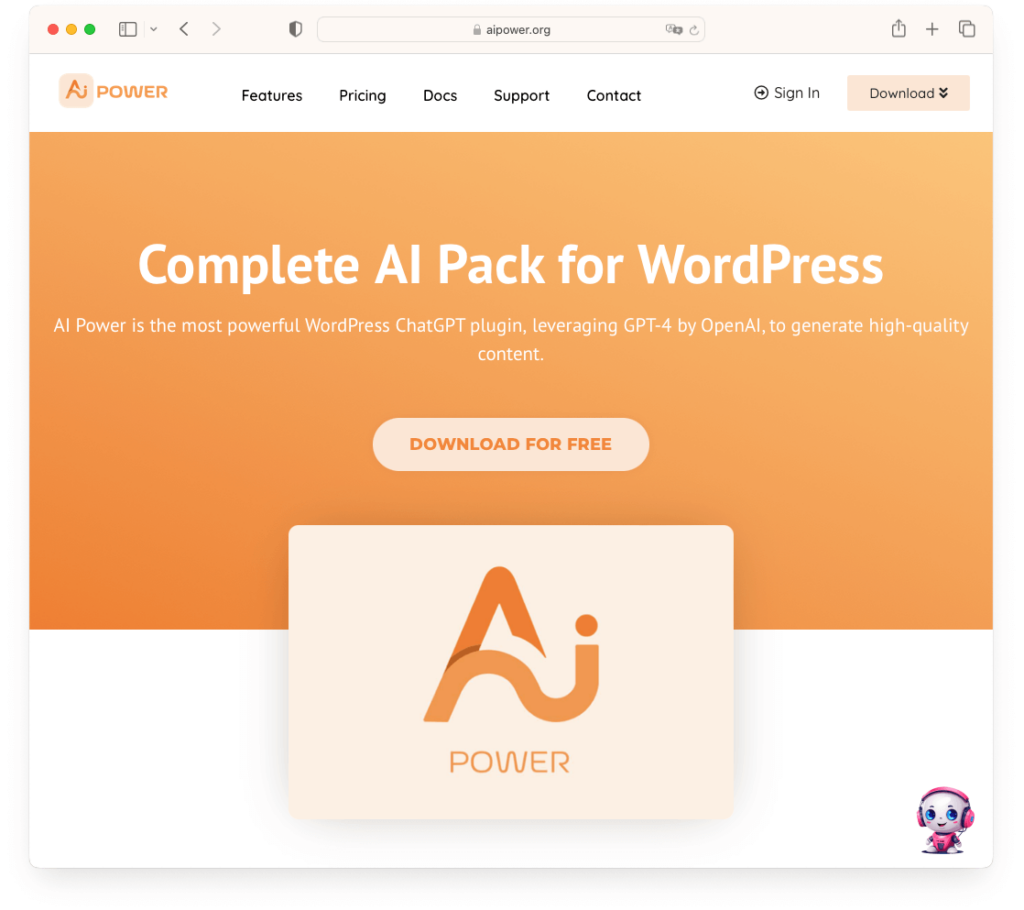Click the Sign In link
Screen dimensions: 1024x910
787,93
